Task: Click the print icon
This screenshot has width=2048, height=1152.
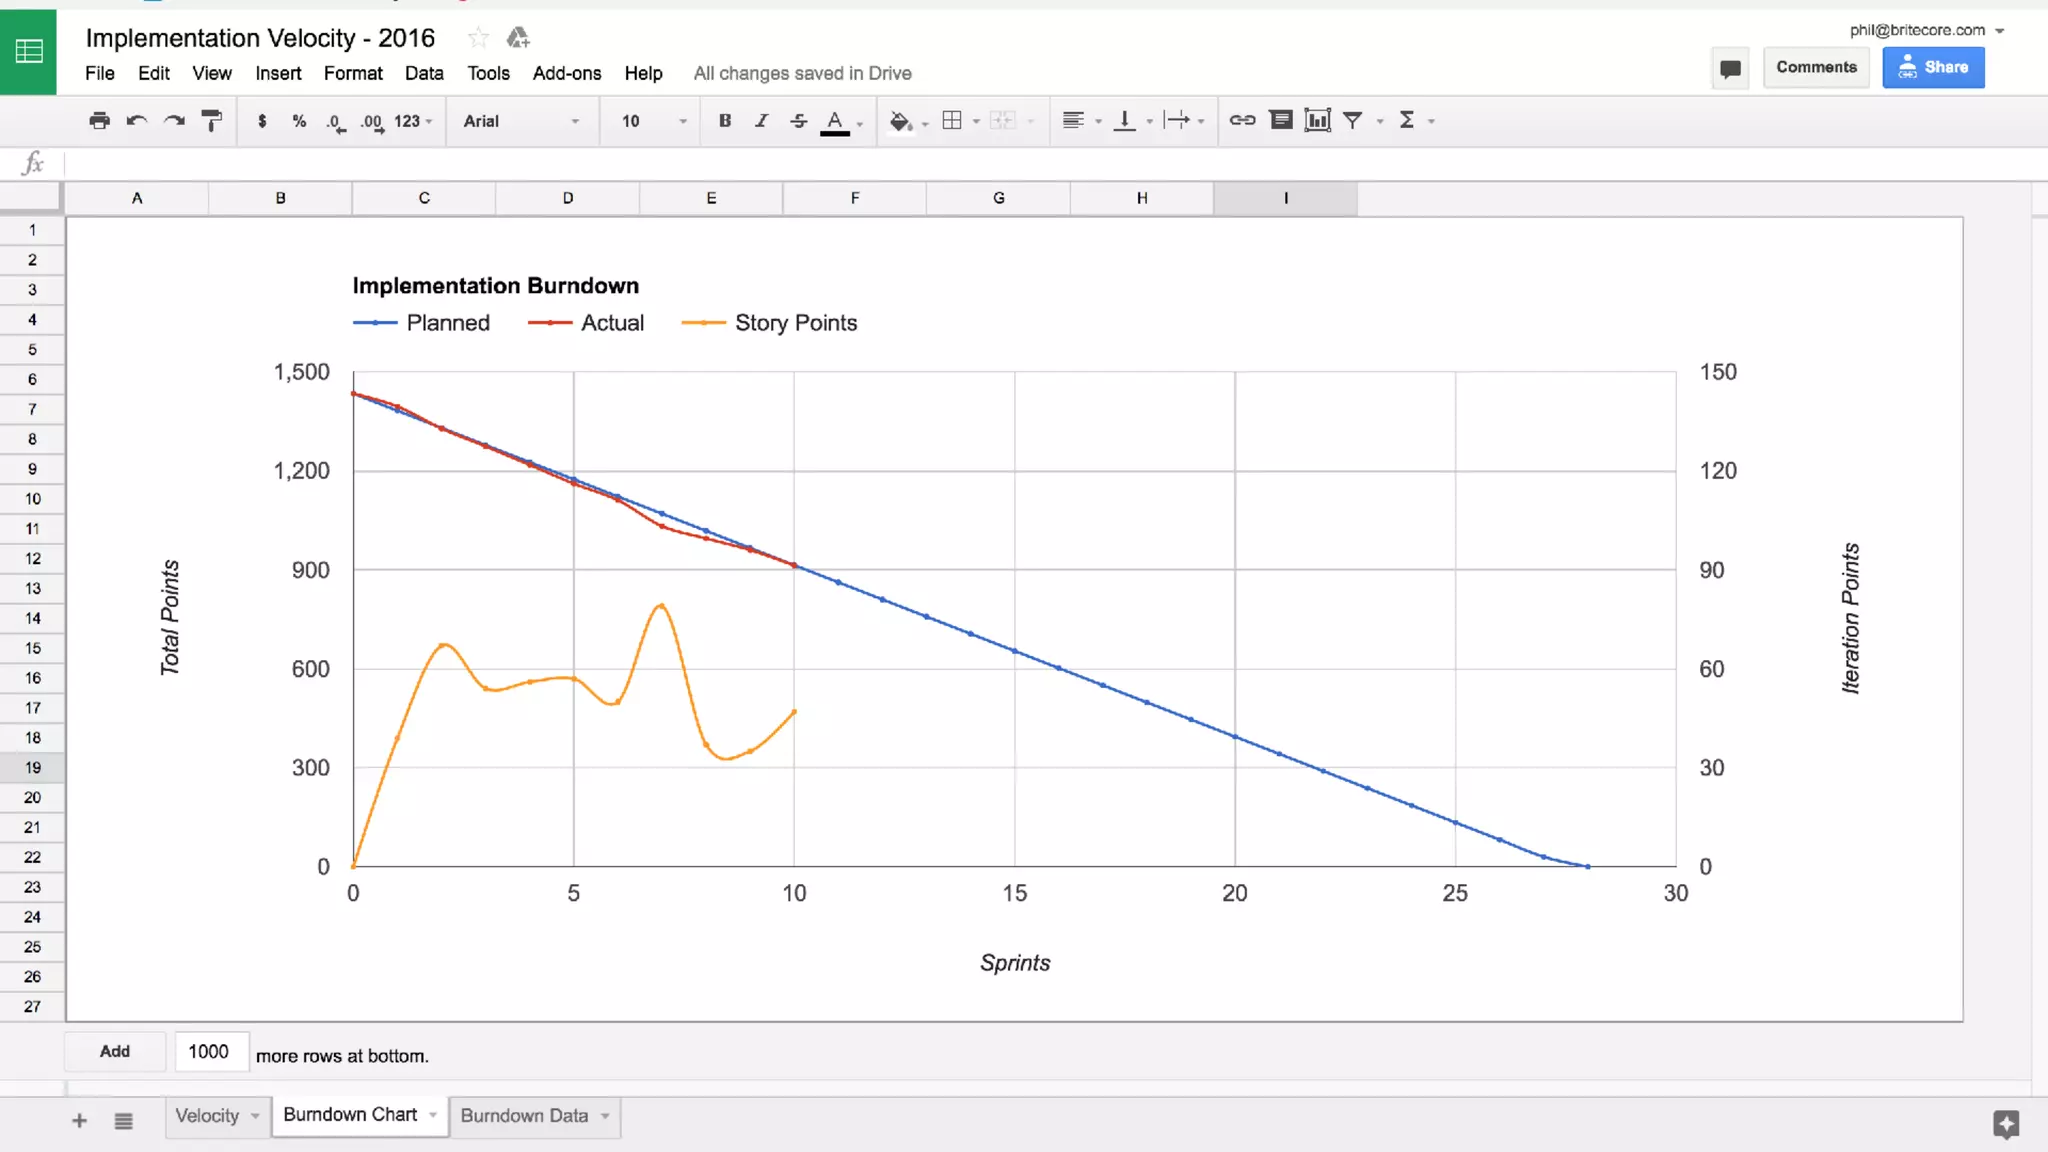Action: tap(99, 121)
